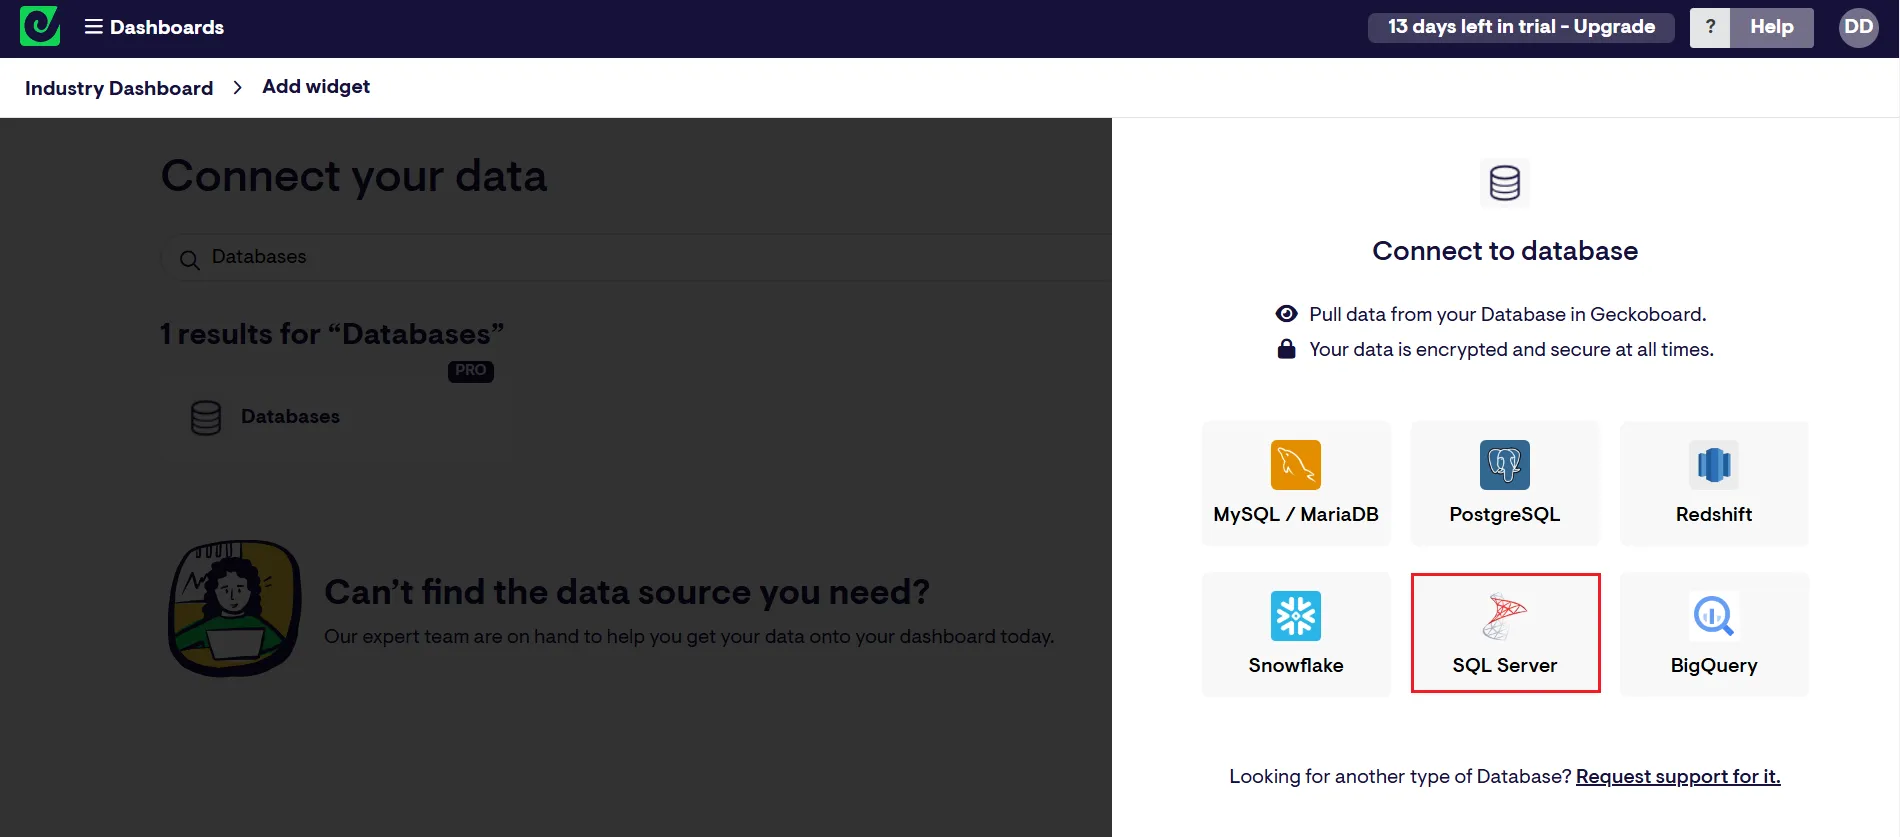Choose the Redshift database icon
The image size is (1900, 837).
point(1713,465)
